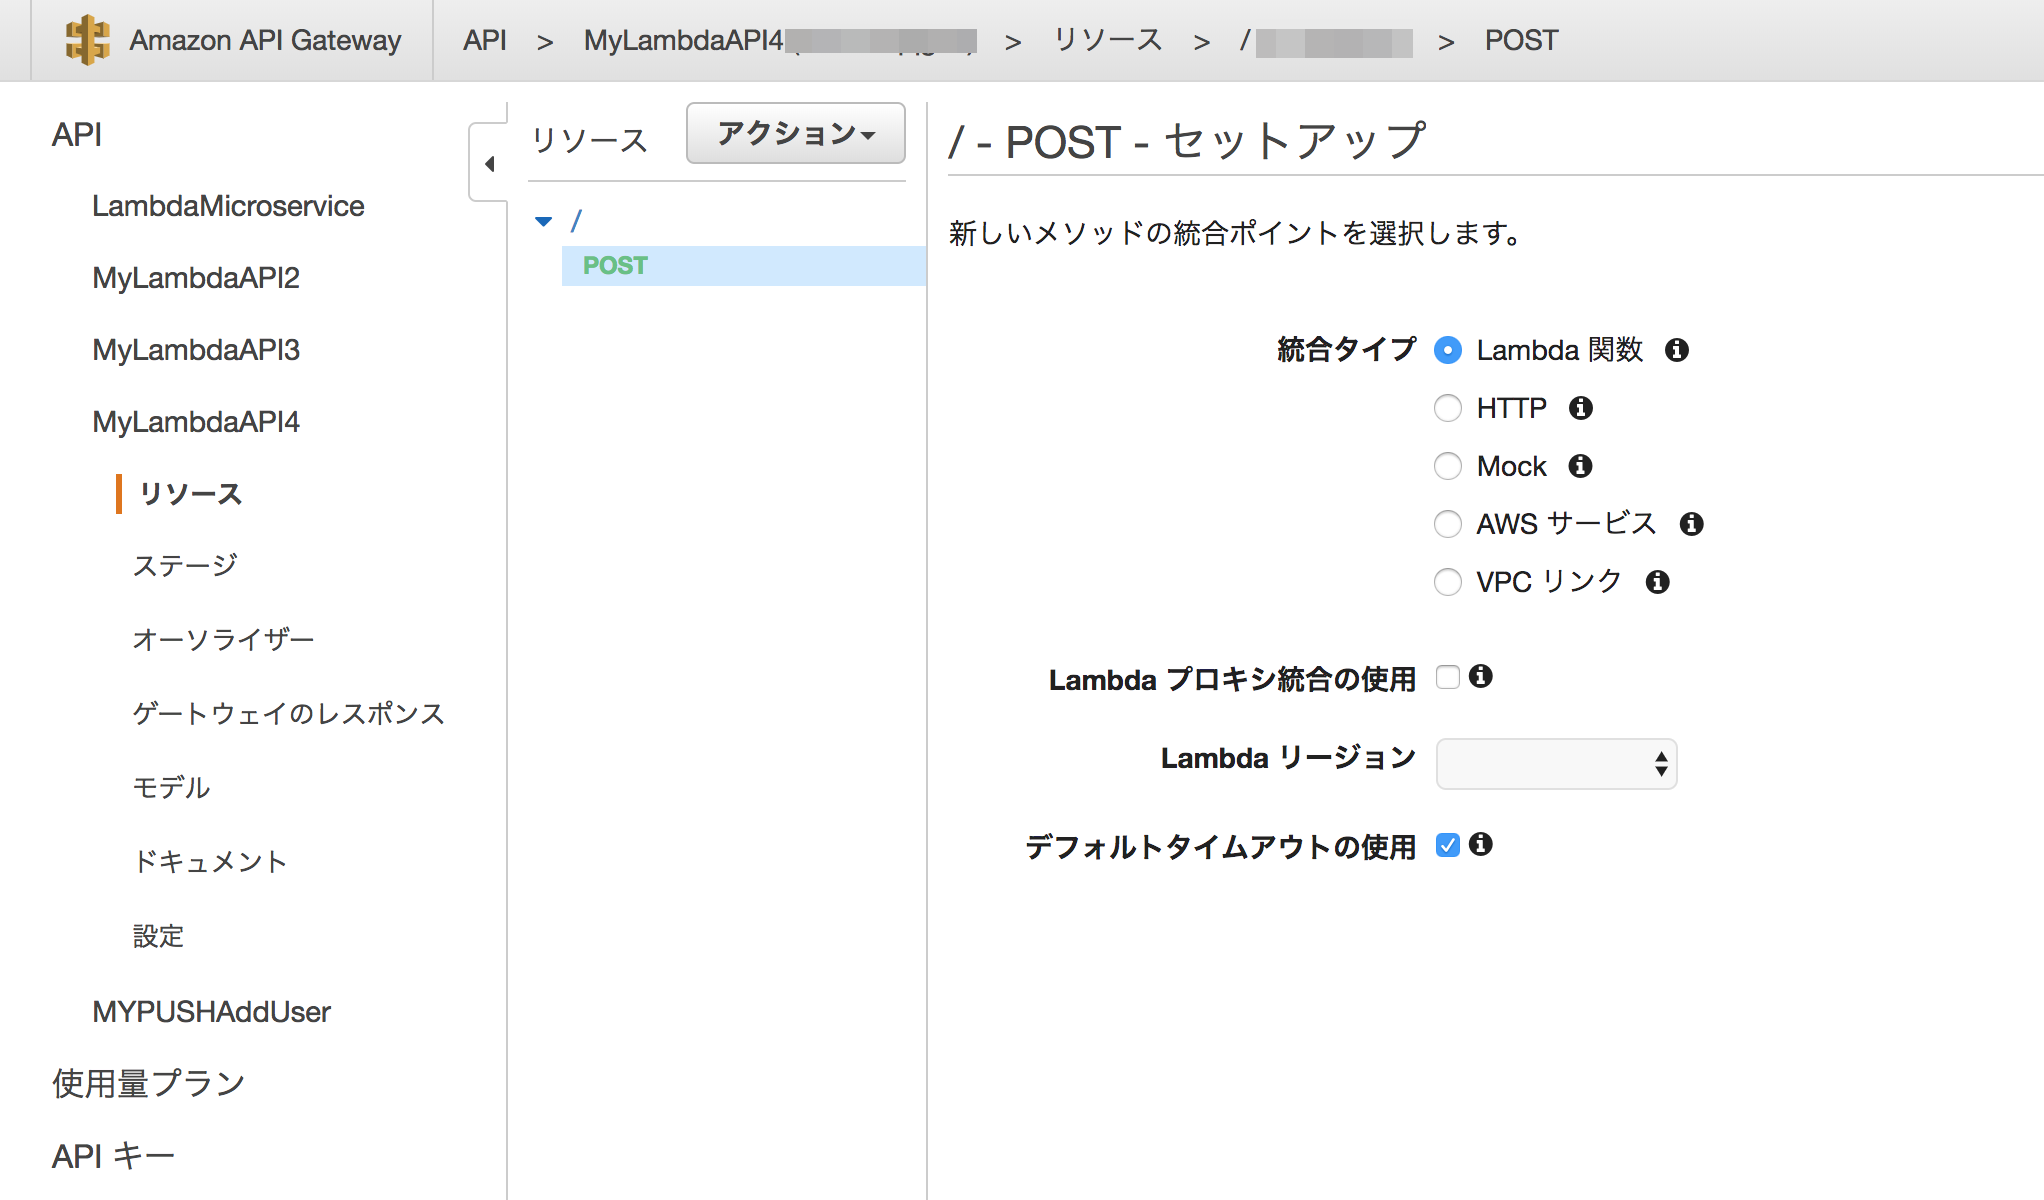Open MyLambdaAPI4 in the sidebar

196,422
